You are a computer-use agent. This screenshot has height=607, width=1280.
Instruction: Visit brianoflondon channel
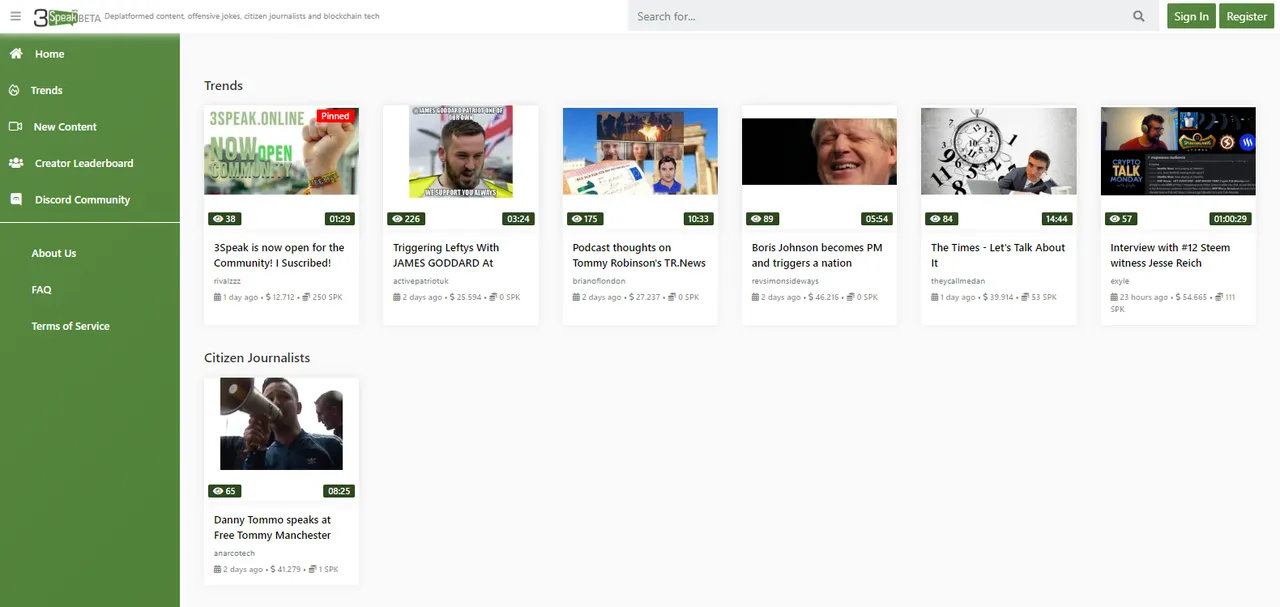(599, 281)
